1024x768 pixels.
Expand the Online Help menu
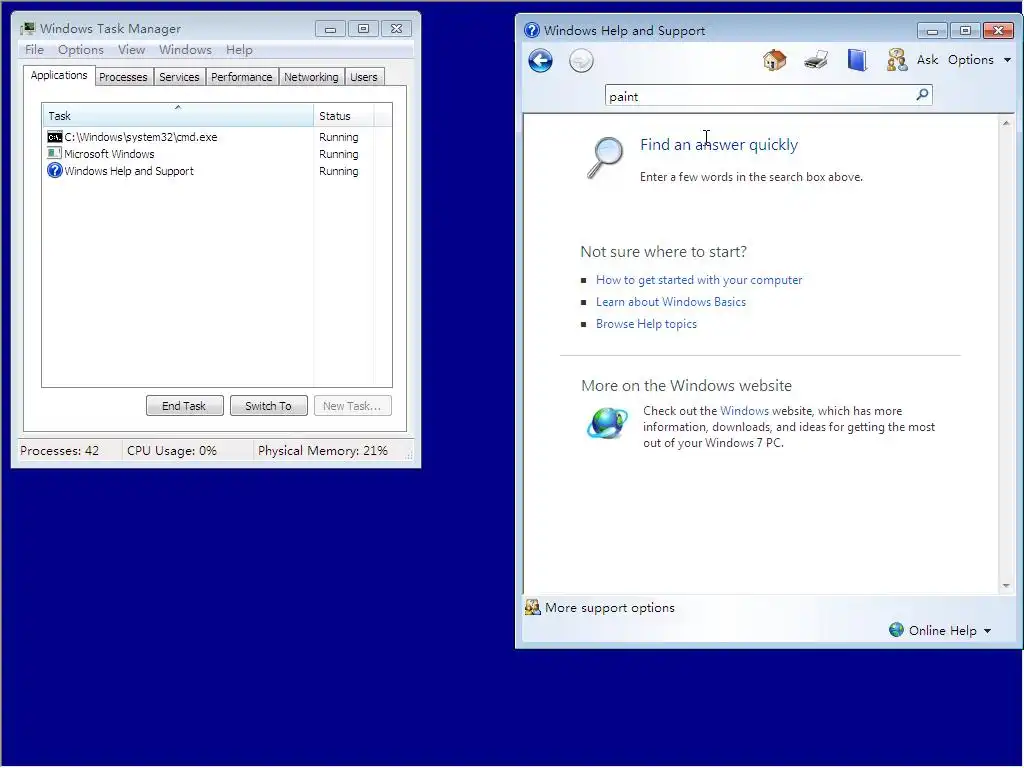click(x=950, y=630)
